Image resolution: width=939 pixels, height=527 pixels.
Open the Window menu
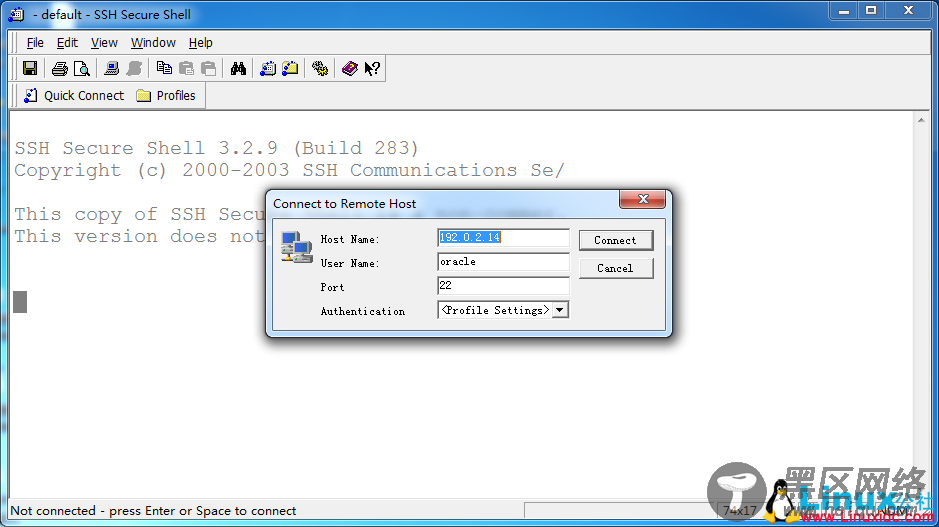coord(153,43)
